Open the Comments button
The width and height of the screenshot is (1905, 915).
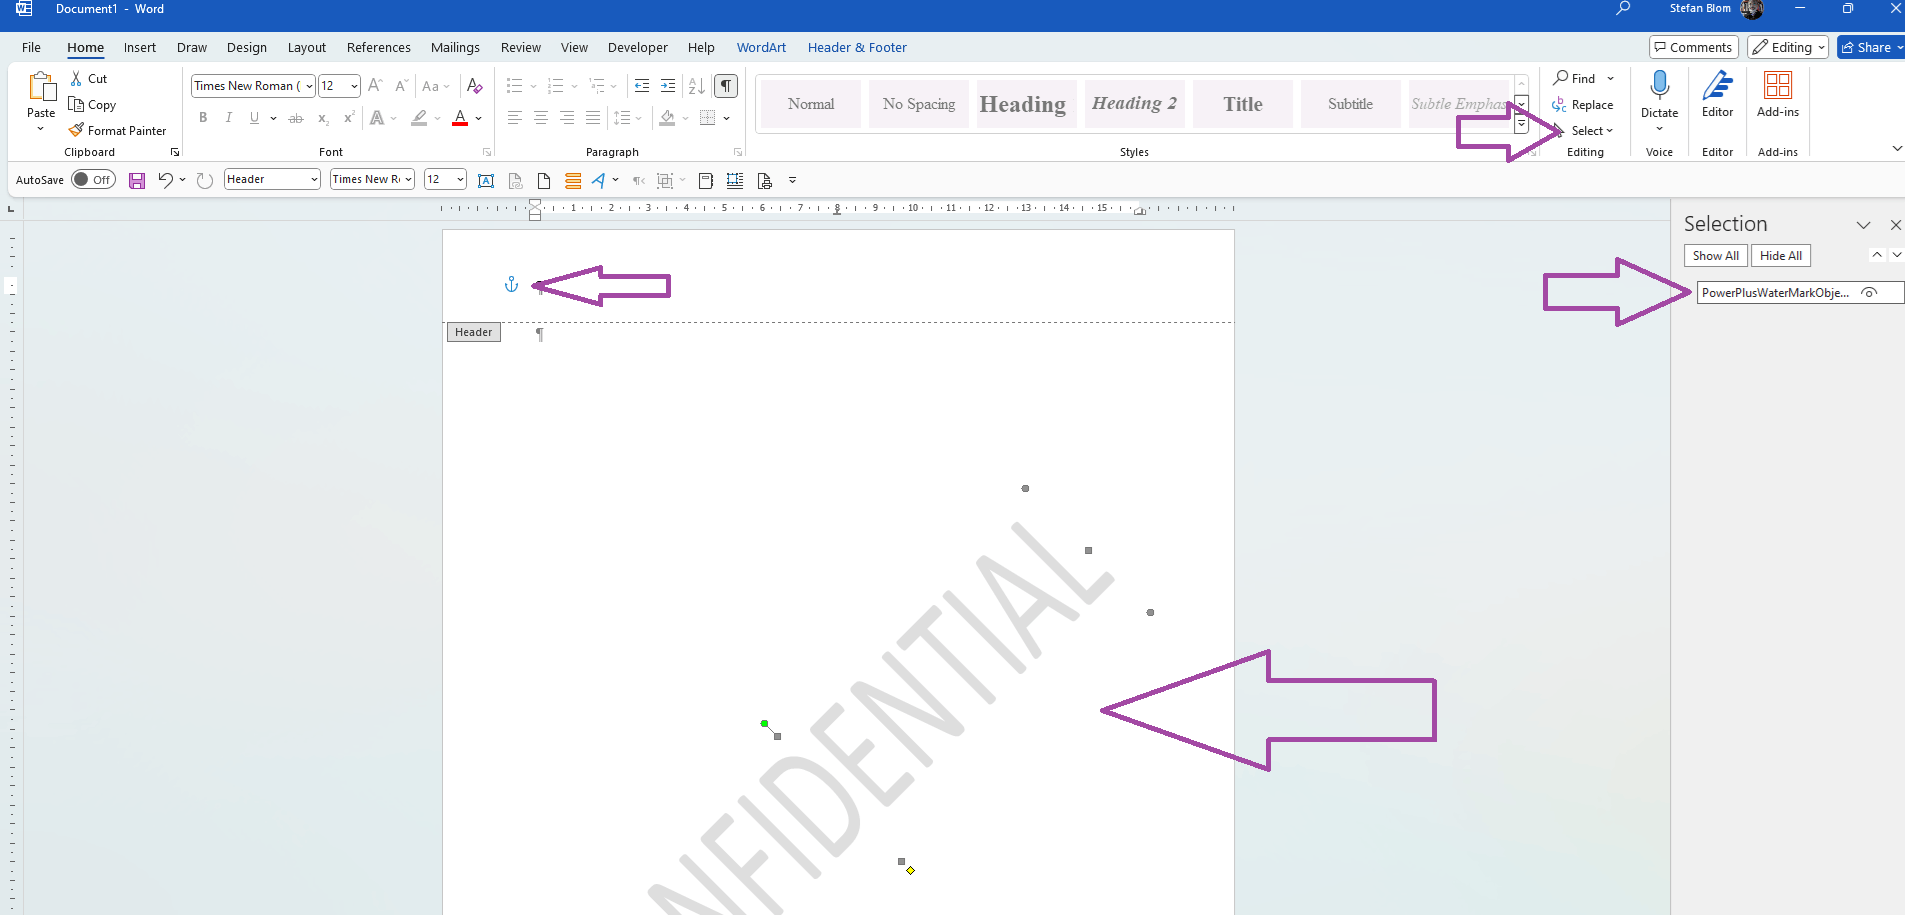pyautogui.click(x=1693, y=47)
